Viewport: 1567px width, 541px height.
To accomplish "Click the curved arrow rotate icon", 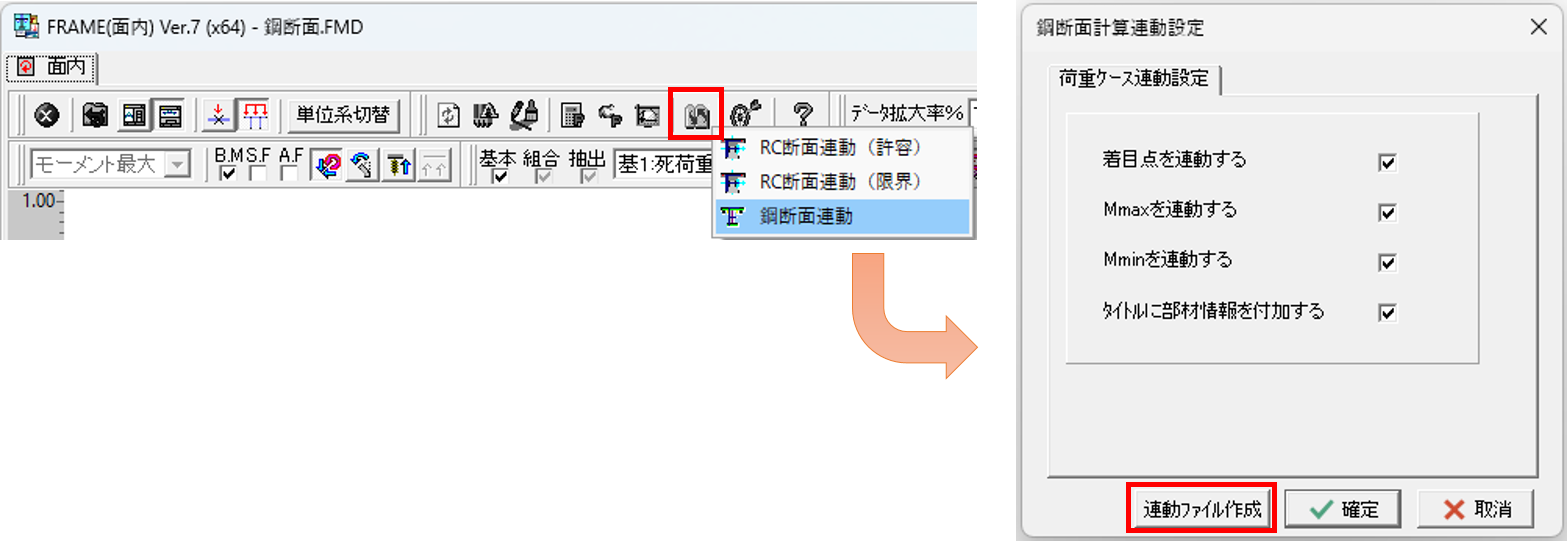I will 362,165.
